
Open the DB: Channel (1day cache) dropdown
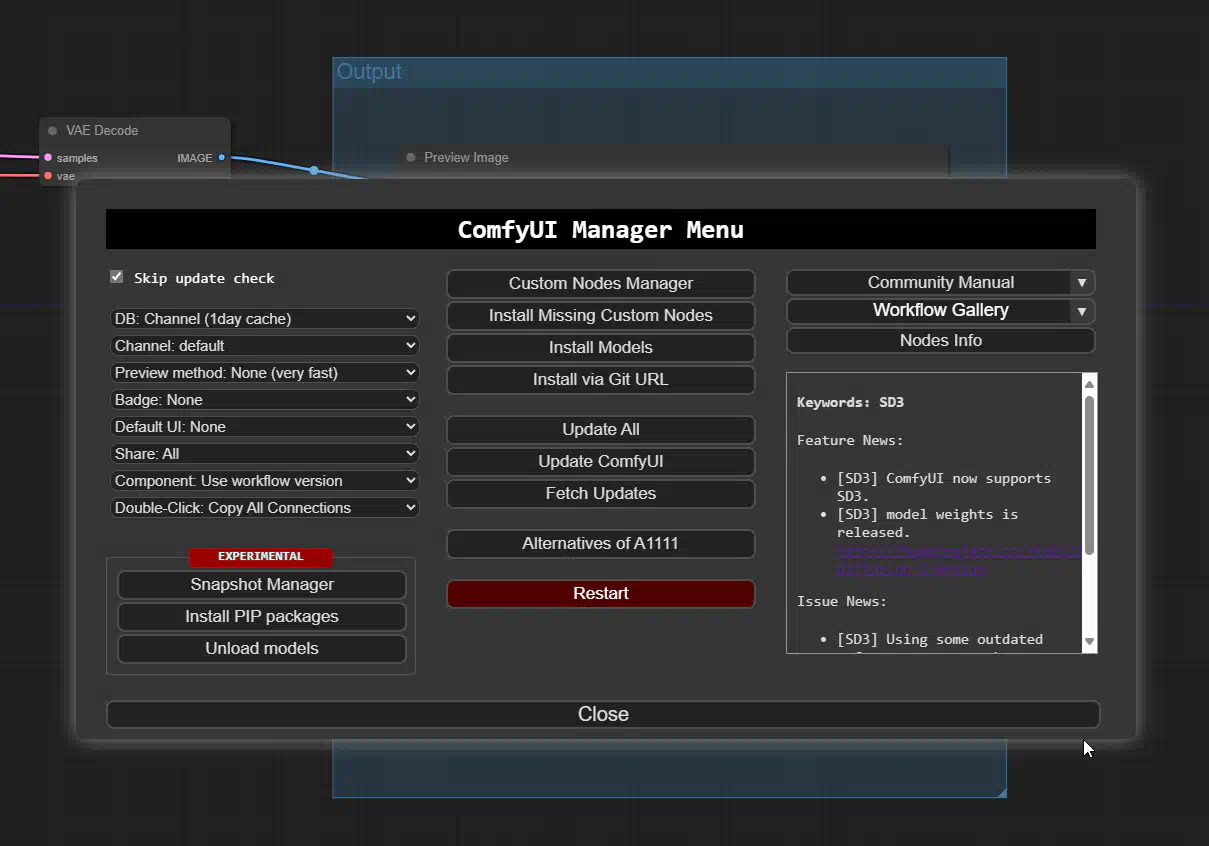265,319
